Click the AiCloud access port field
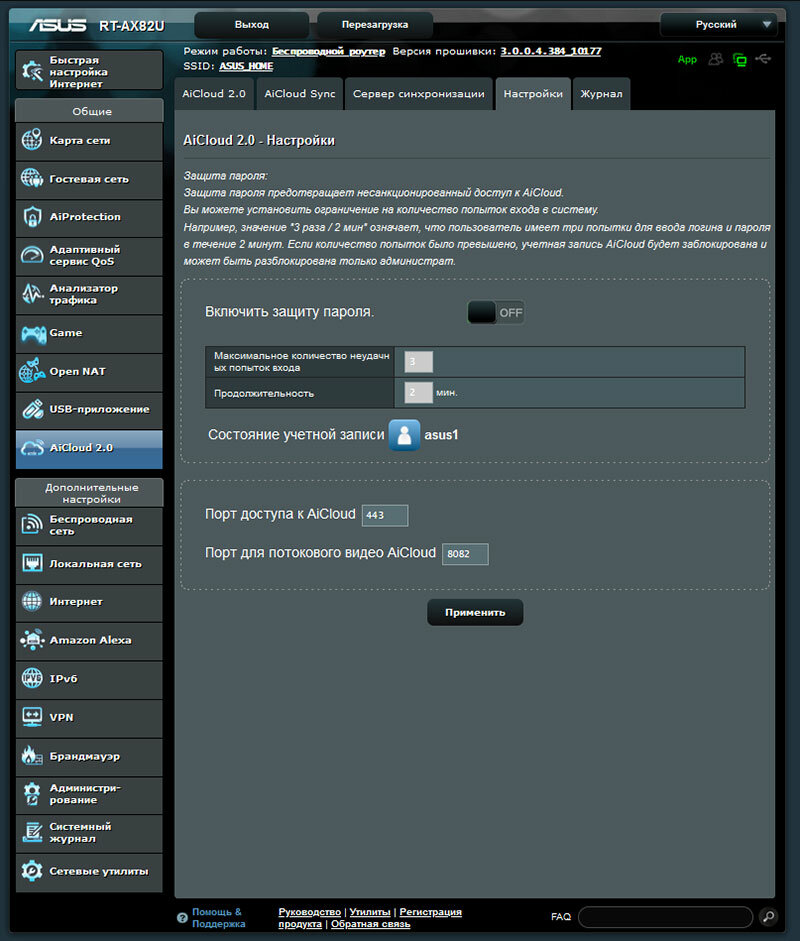Image resolution: width=800 pixels, height=941 pixels. click(385, 515)
